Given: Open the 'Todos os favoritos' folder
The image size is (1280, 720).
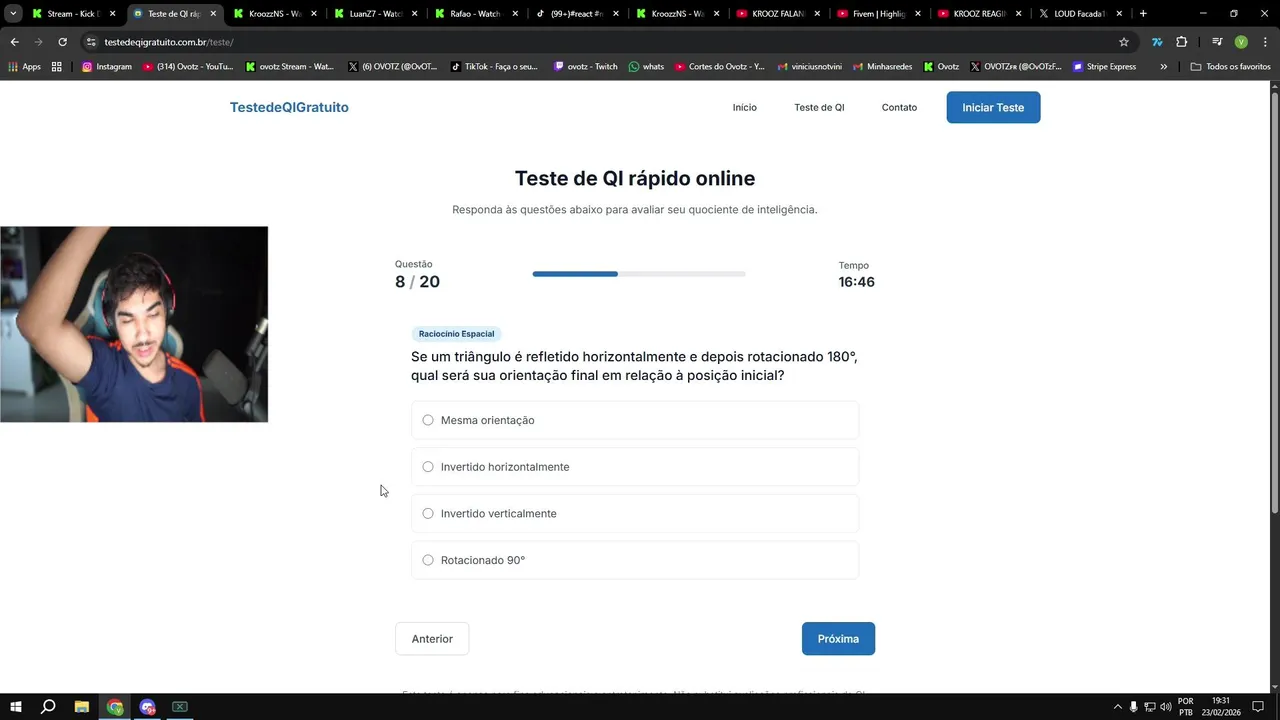Looking at the screenshot, I should coord(1231,67).
